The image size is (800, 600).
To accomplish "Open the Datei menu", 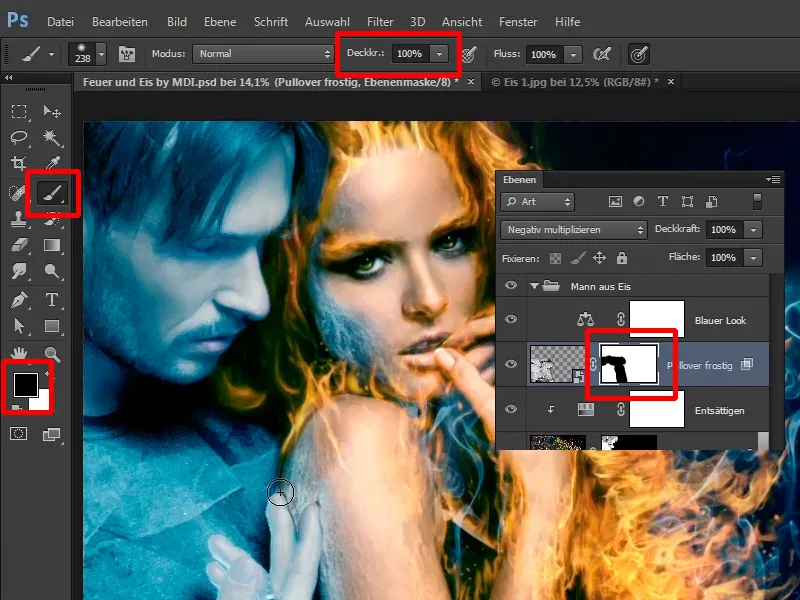I will coord(60,22).
